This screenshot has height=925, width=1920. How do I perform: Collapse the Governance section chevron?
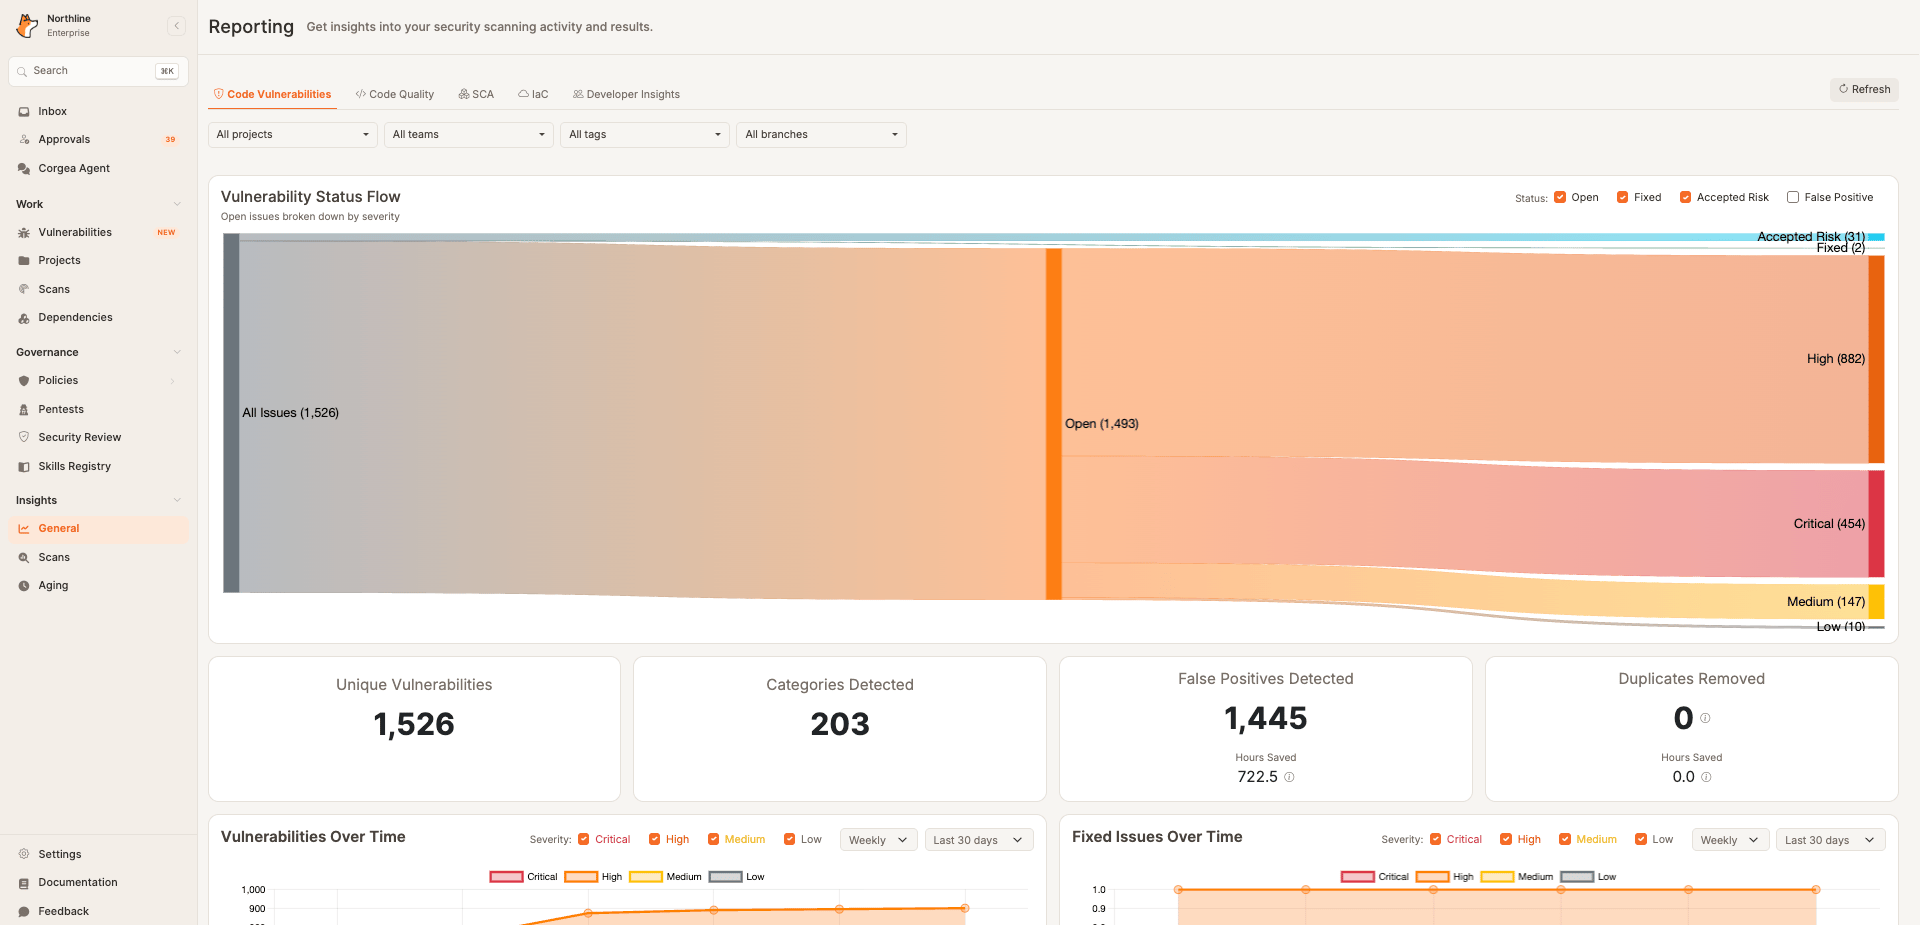(x=177, y=352)
